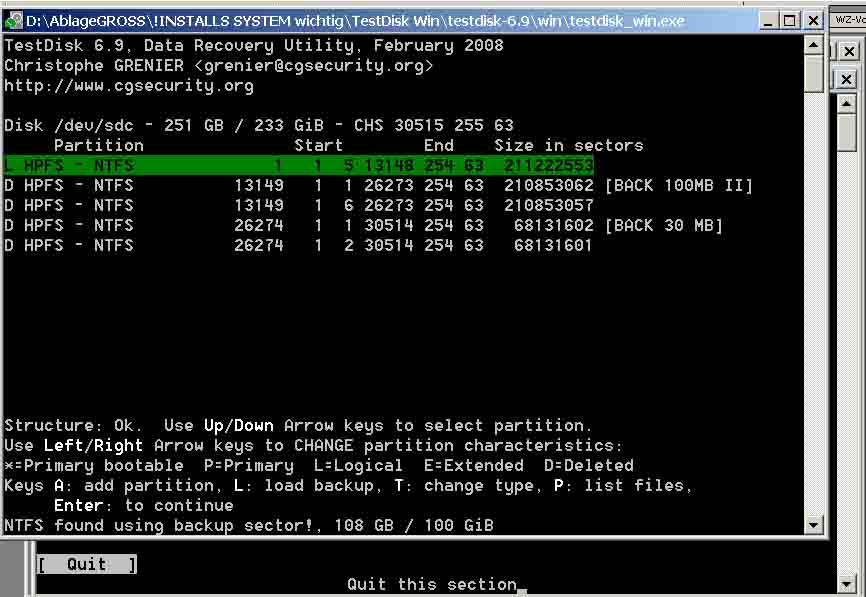This screenshot has width=866, height=597.
Task: Click the 'L: load backup' key hint
Action: (x=304, y=486)
